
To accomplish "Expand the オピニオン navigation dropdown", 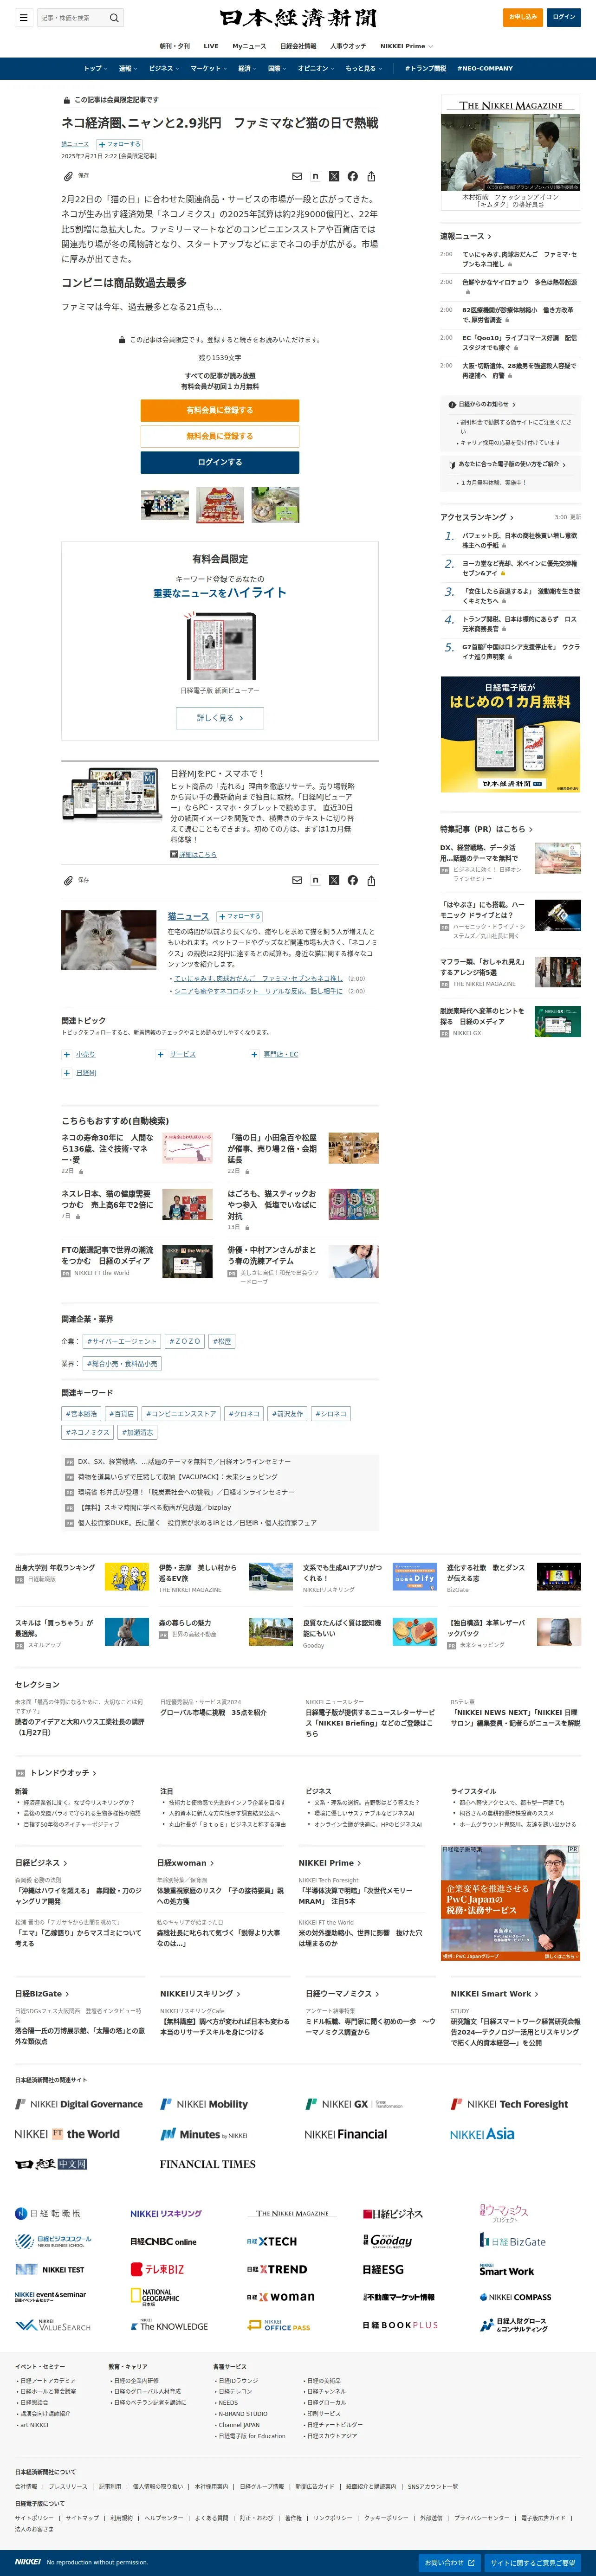I will tap(316, 68).
